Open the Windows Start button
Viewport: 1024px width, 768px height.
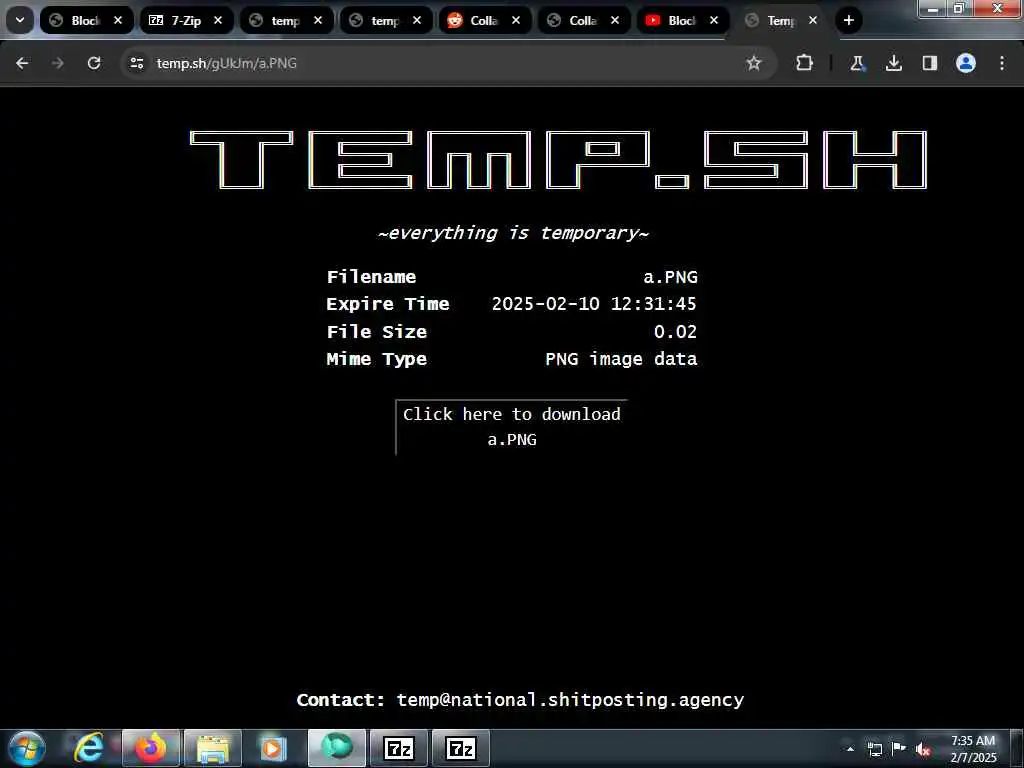(x=27, y=748)
